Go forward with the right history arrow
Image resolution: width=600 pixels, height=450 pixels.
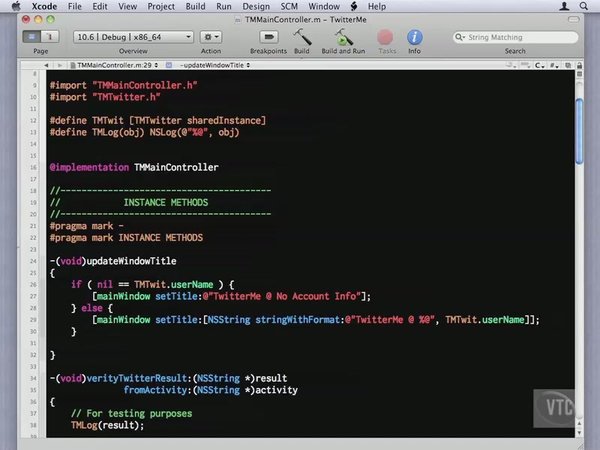click(x=60, y=65)
